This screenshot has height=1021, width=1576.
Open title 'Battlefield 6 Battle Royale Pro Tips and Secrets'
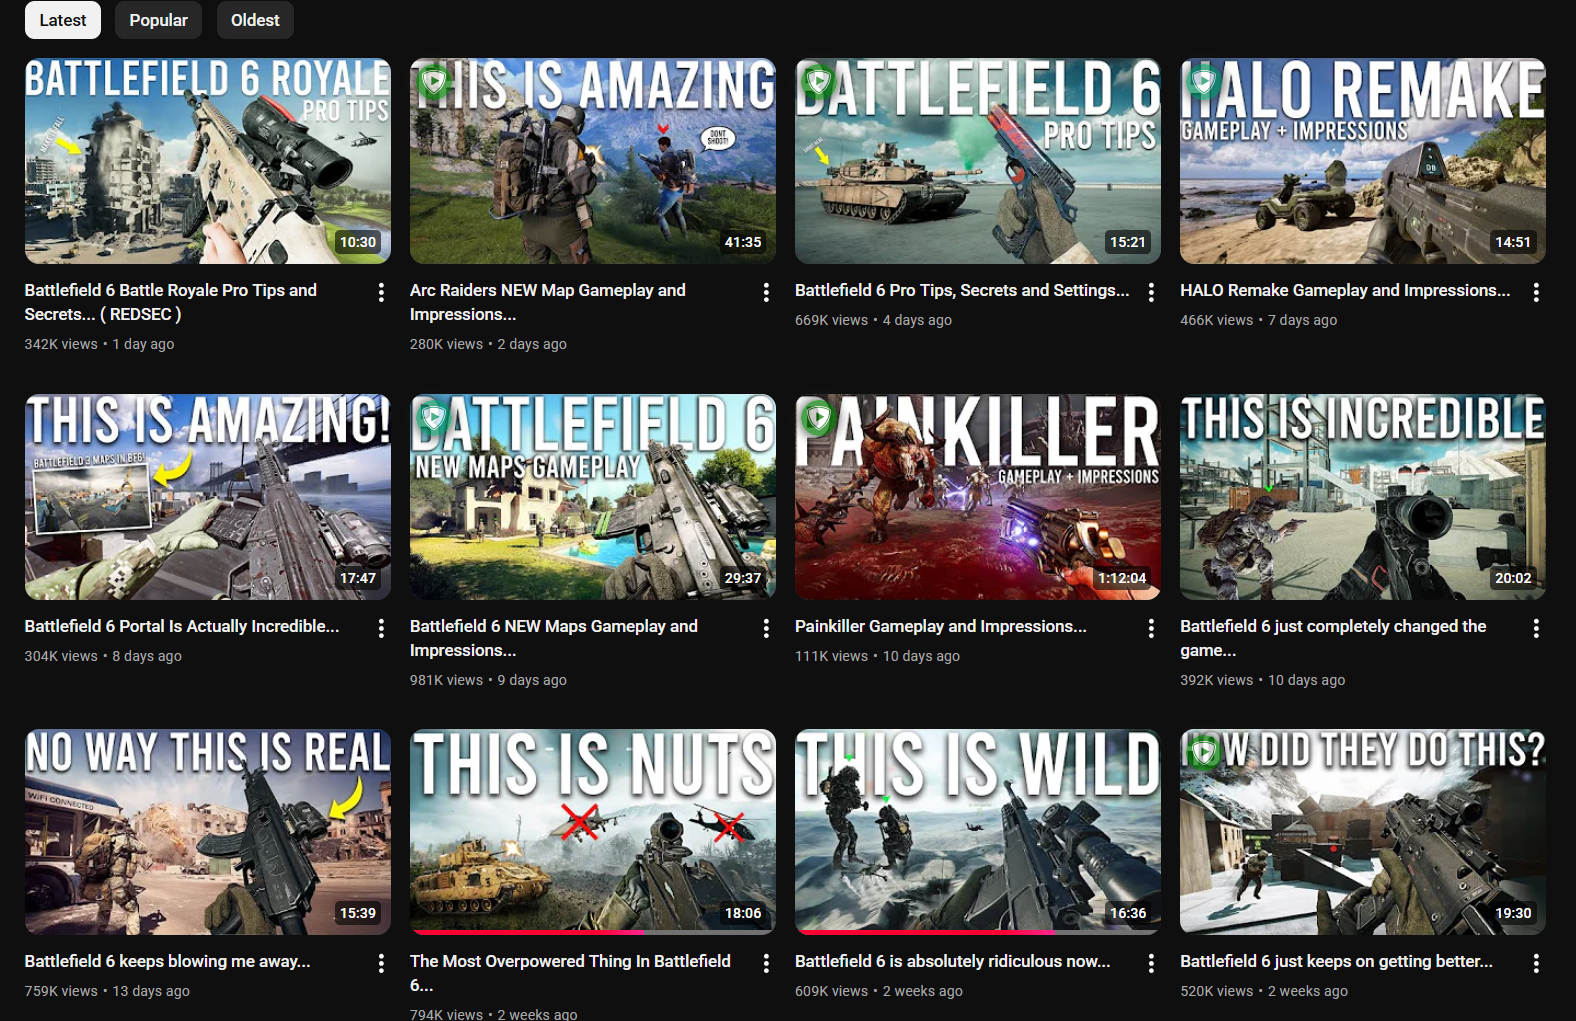tap(171, 302)
